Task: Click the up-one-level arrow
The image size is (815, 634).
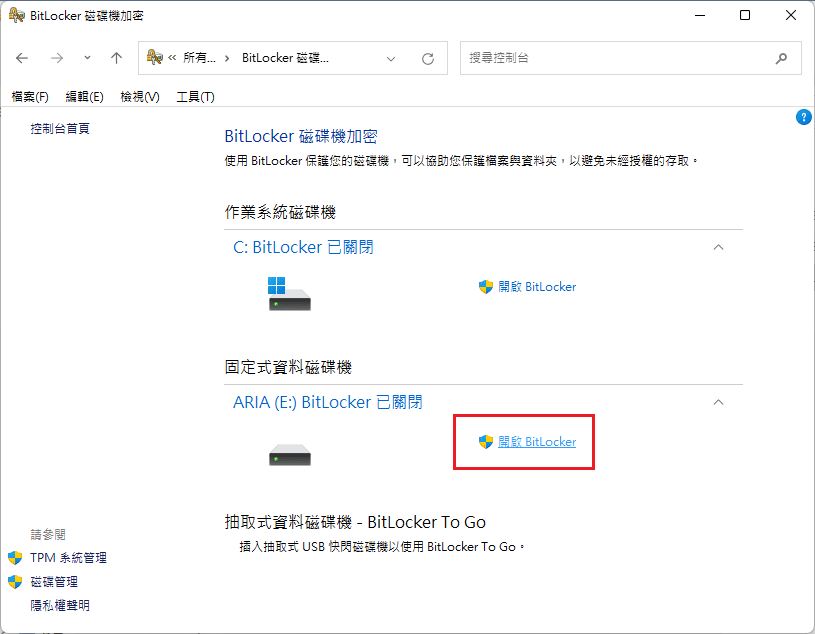Action: [116, 57]
